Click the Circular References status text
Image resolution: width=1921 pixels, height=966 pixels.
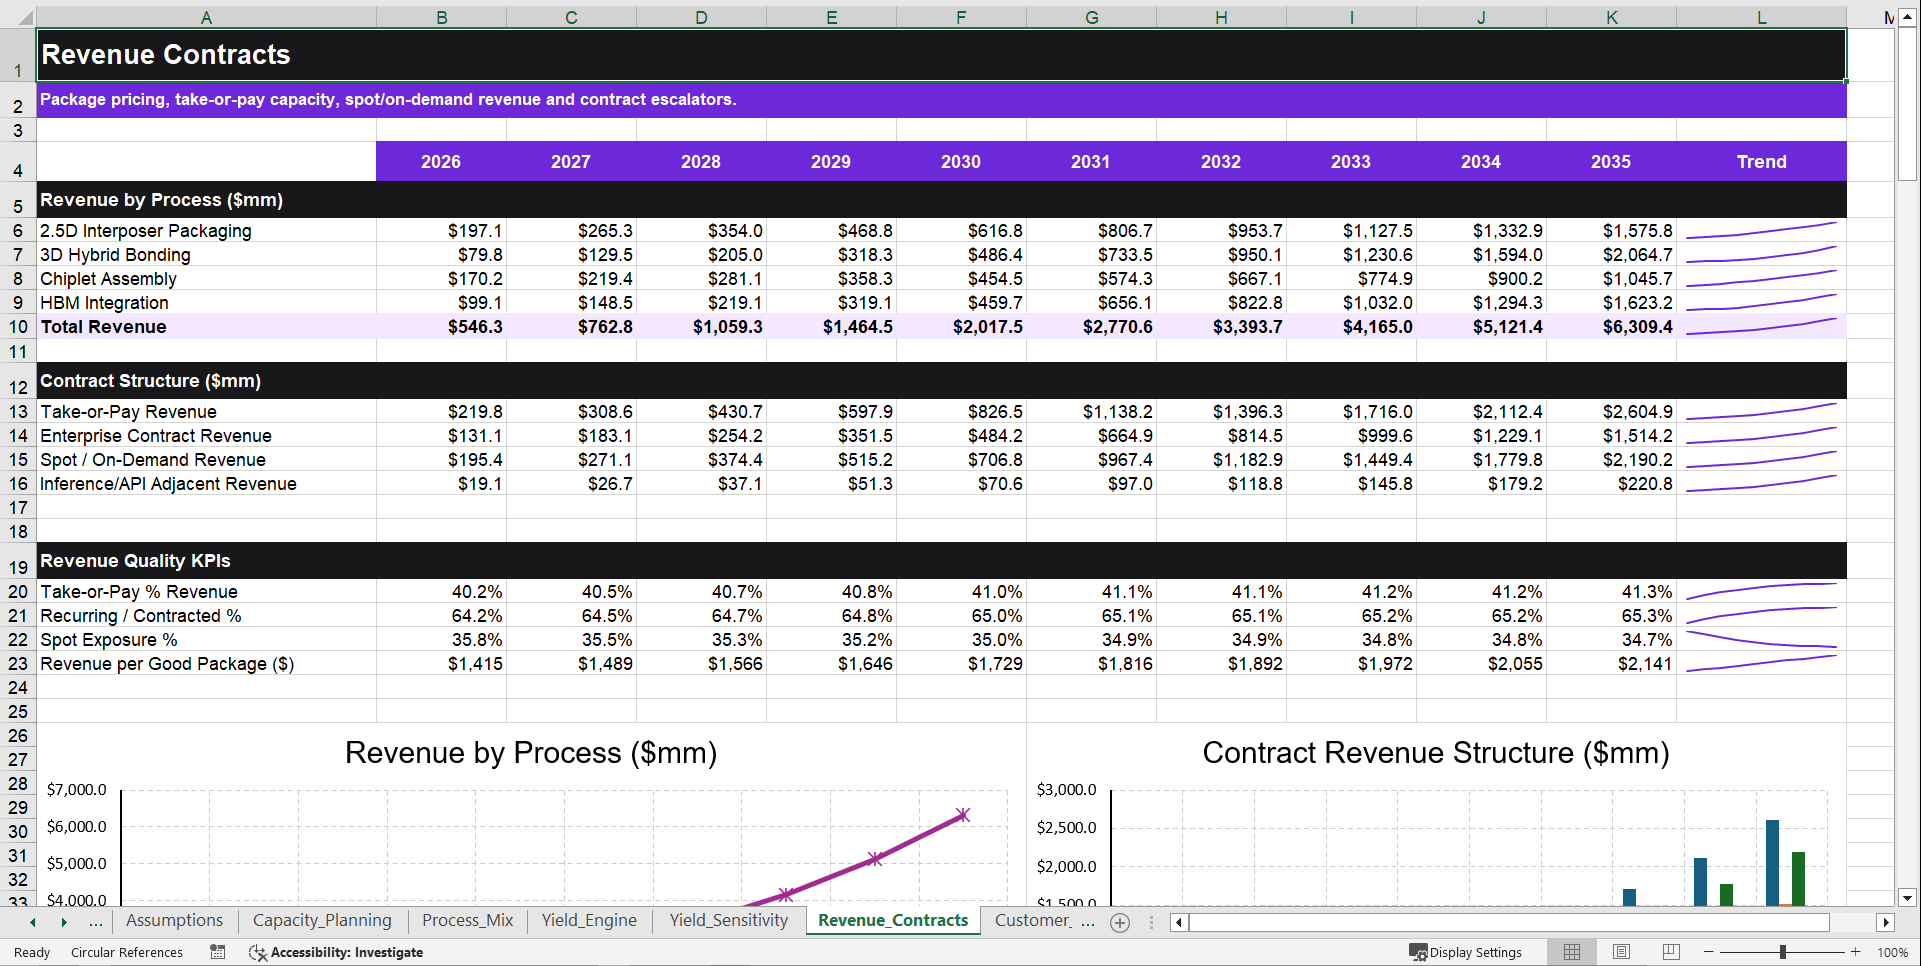click(x=127, y=952)
